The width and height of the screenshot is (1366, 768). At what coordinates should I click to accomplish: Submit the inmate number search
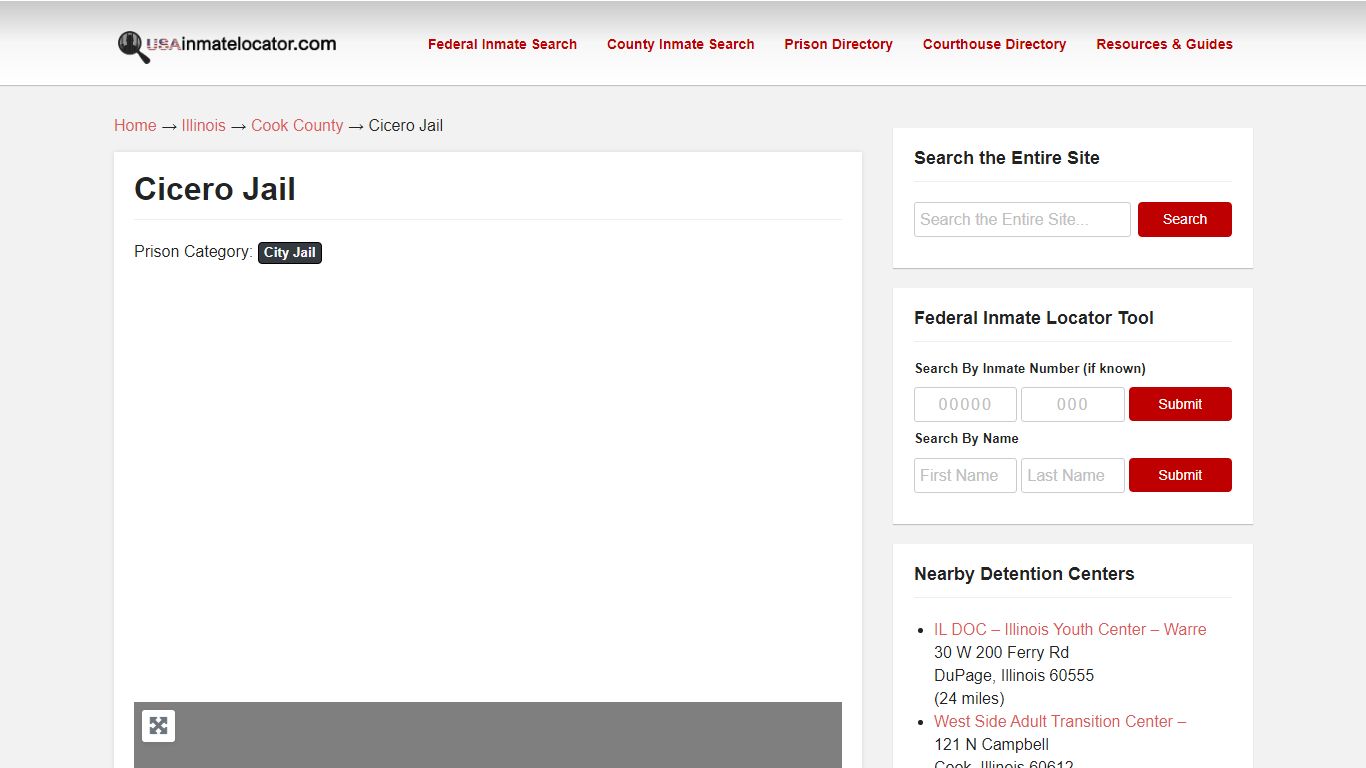pos(1180,404)
